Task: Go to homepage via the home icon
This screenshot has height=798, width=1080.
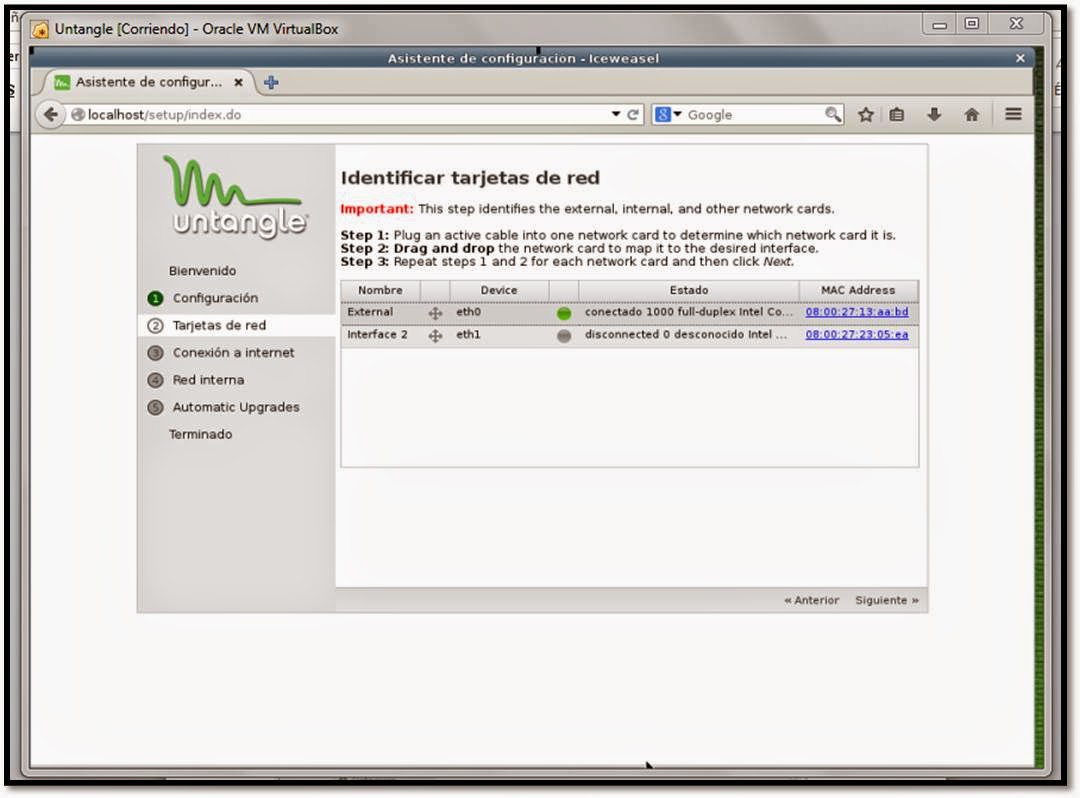Action: click(x=971, y=114)
